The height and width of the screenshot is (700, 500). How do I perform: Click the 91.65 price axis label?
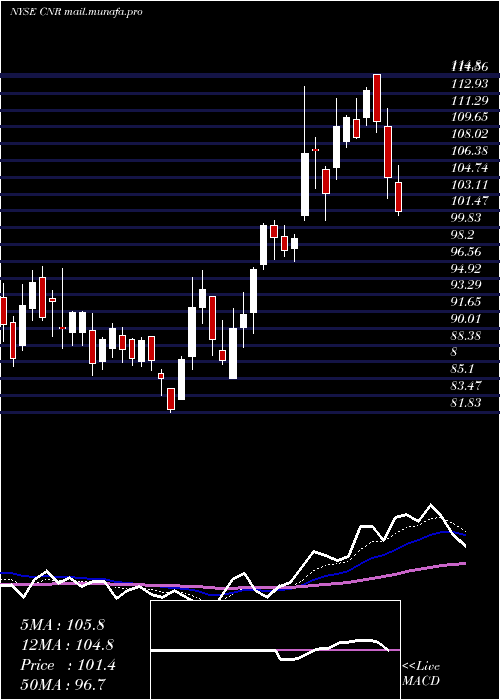(467, 302)
